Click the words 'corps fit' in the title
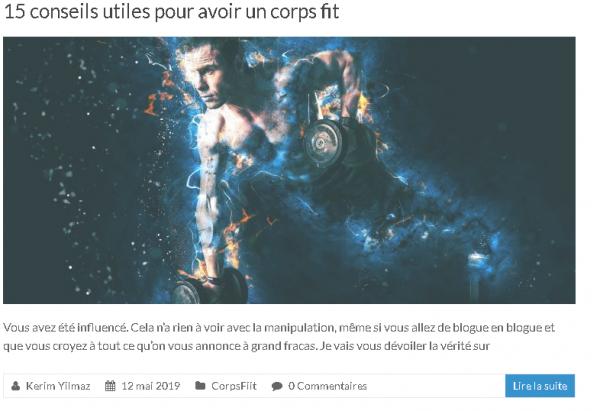The width and height of the screenshot is (600, 411). (305, 11)
